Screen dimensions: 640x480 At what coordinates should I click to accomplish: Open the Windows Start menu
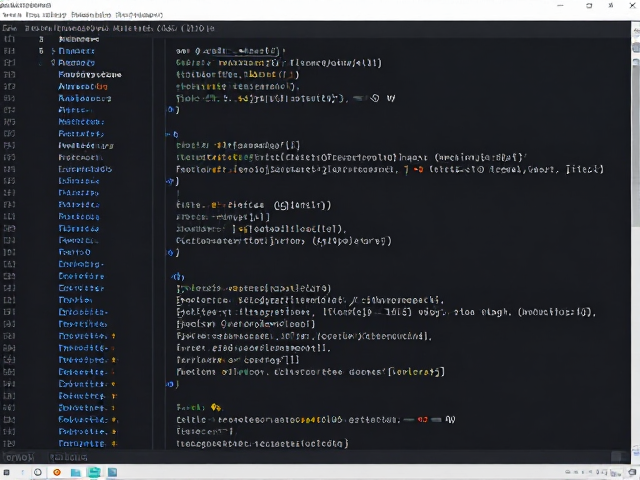tap(7, 472)
